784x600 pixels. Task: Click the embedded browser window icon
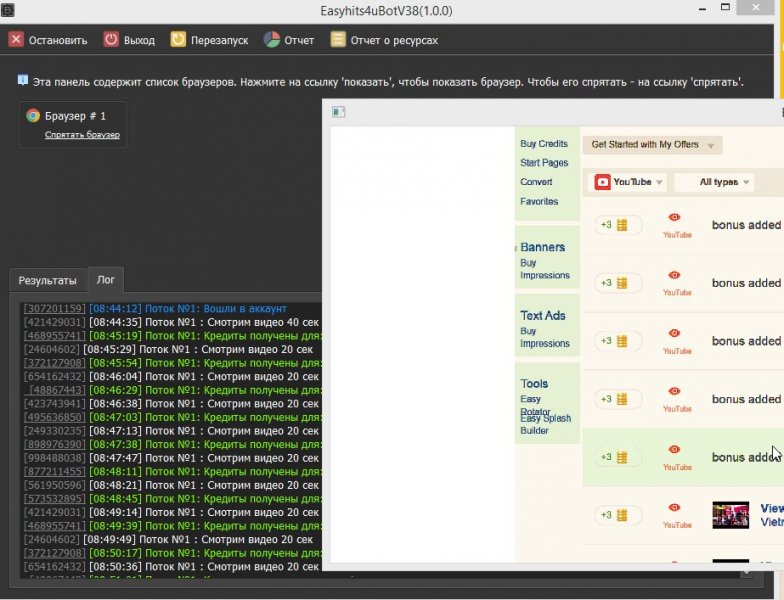pos(338,112)
